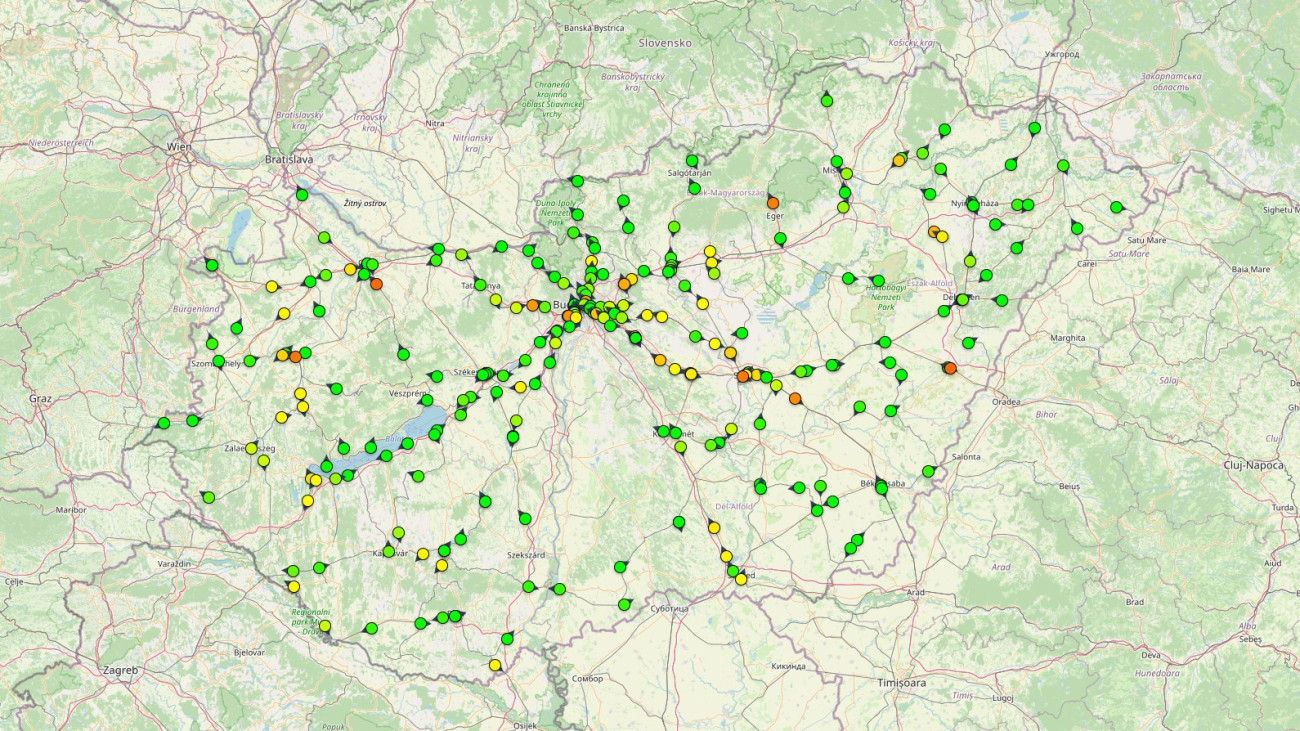Click the Észak-Alföld region label

point(928,283)
